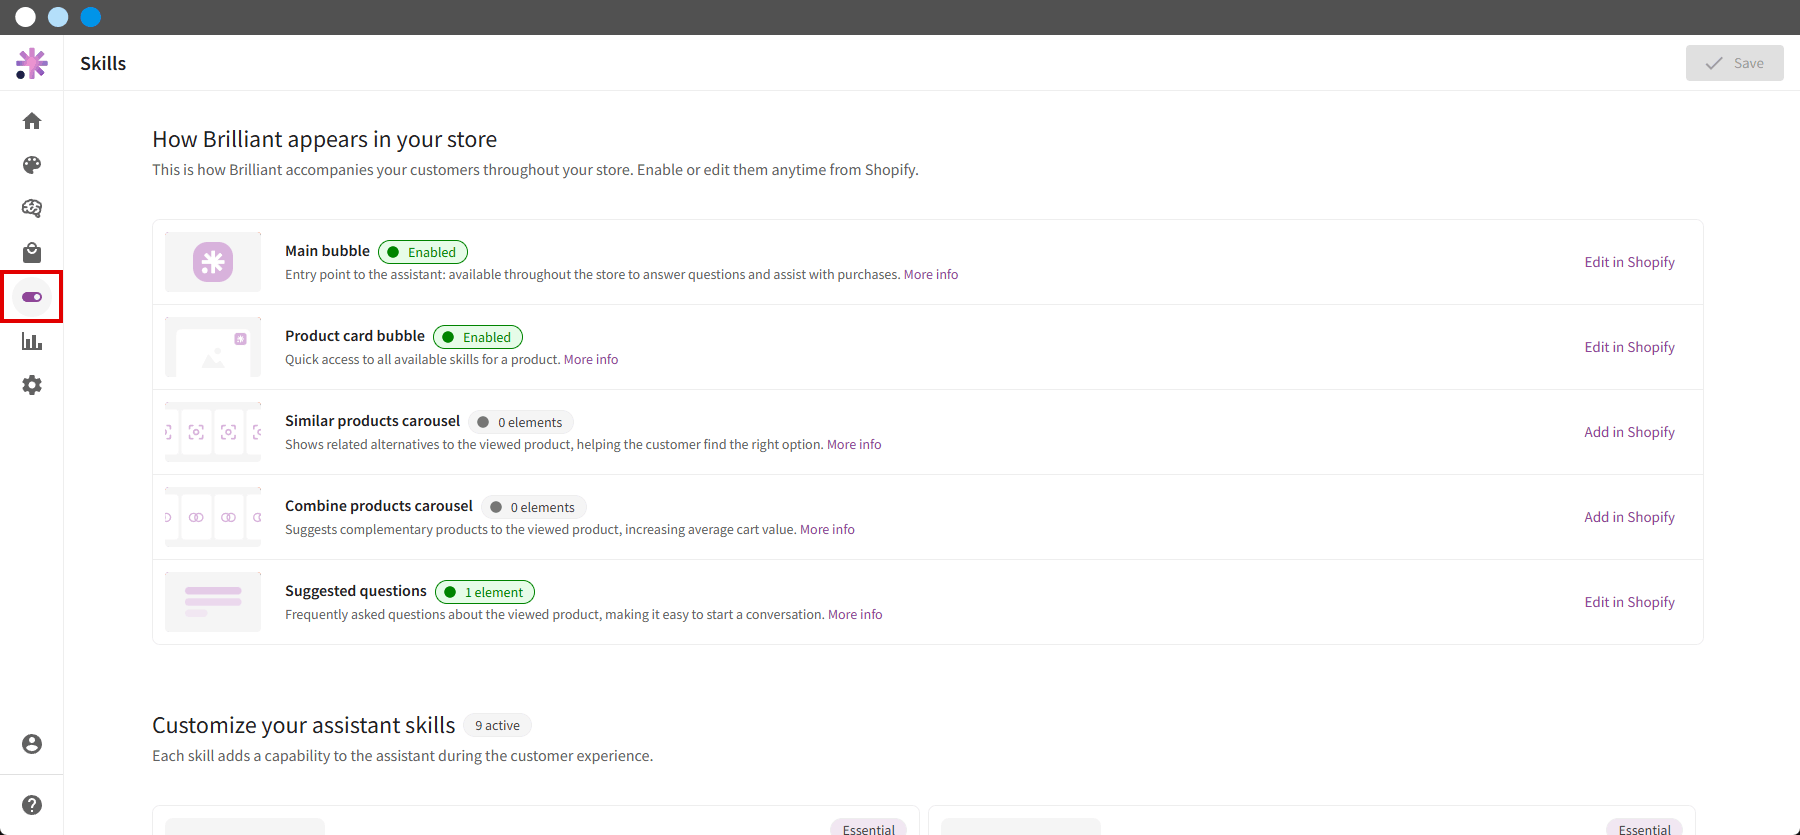Open the Home icon in sidebar

(32, 121)
